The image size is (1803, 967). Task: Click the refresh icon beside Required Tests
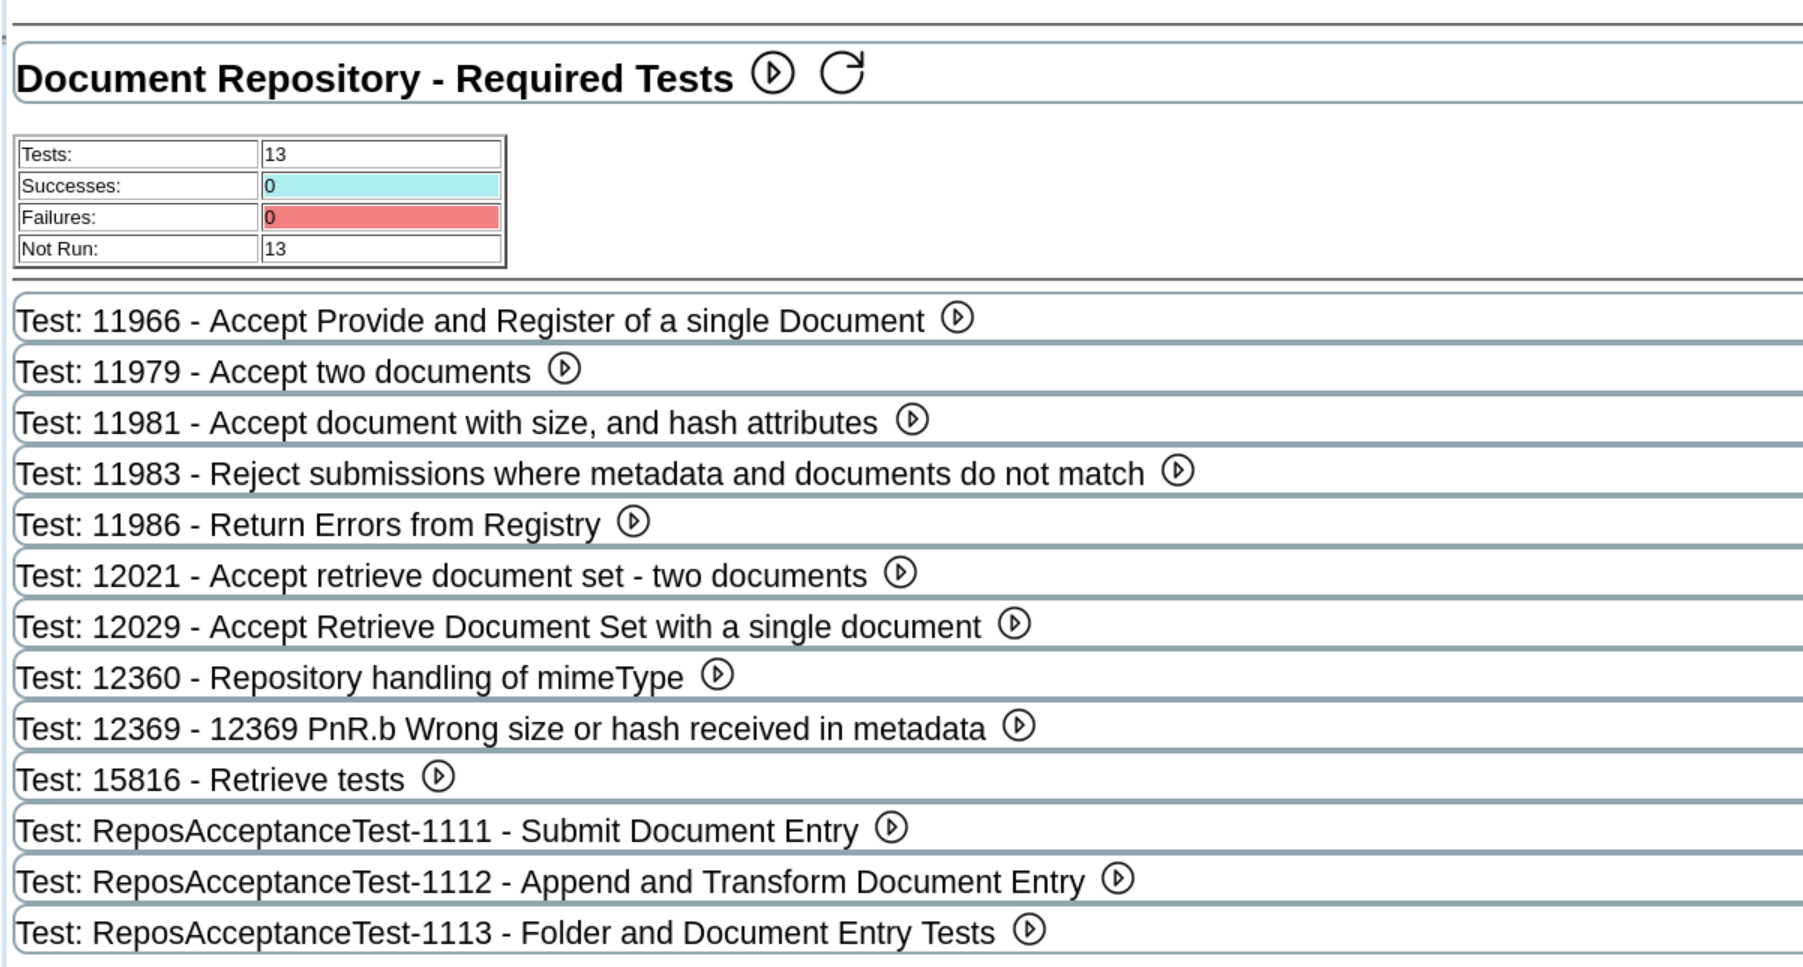pos(842,73)
